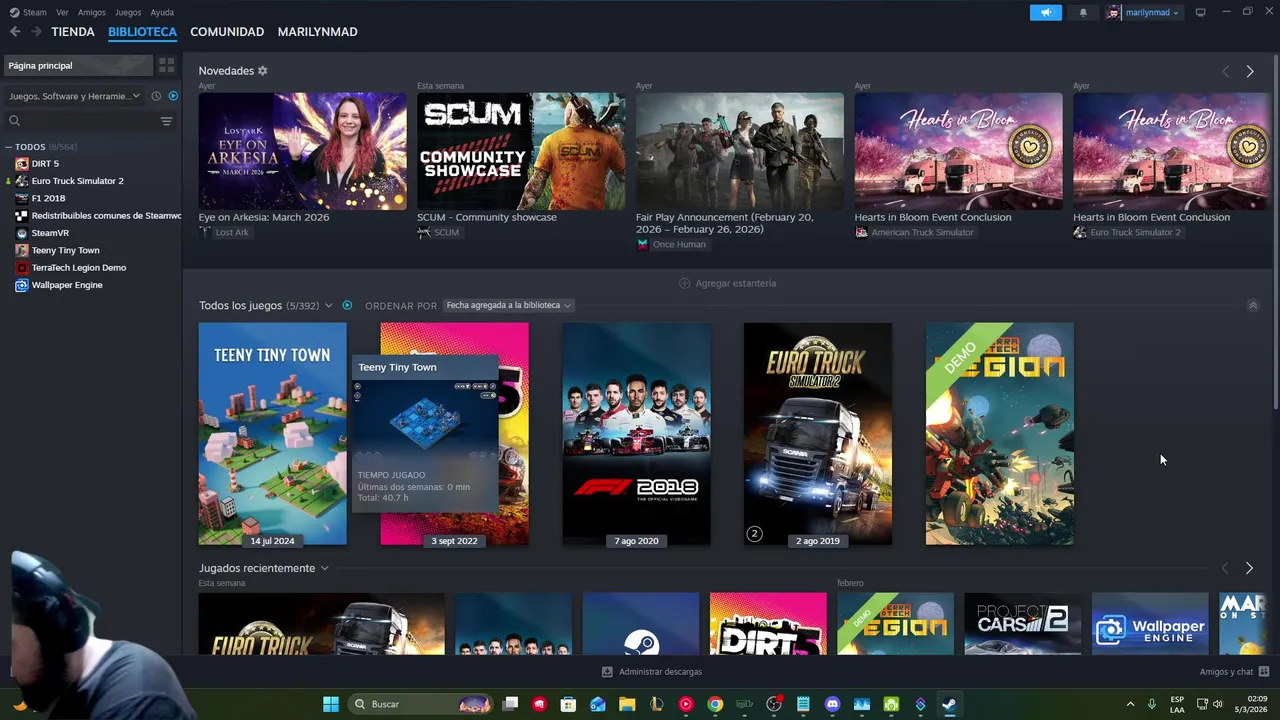Open Microsoft Store from the taskbar
1280x720 pixels.
[x=568, y=704]
